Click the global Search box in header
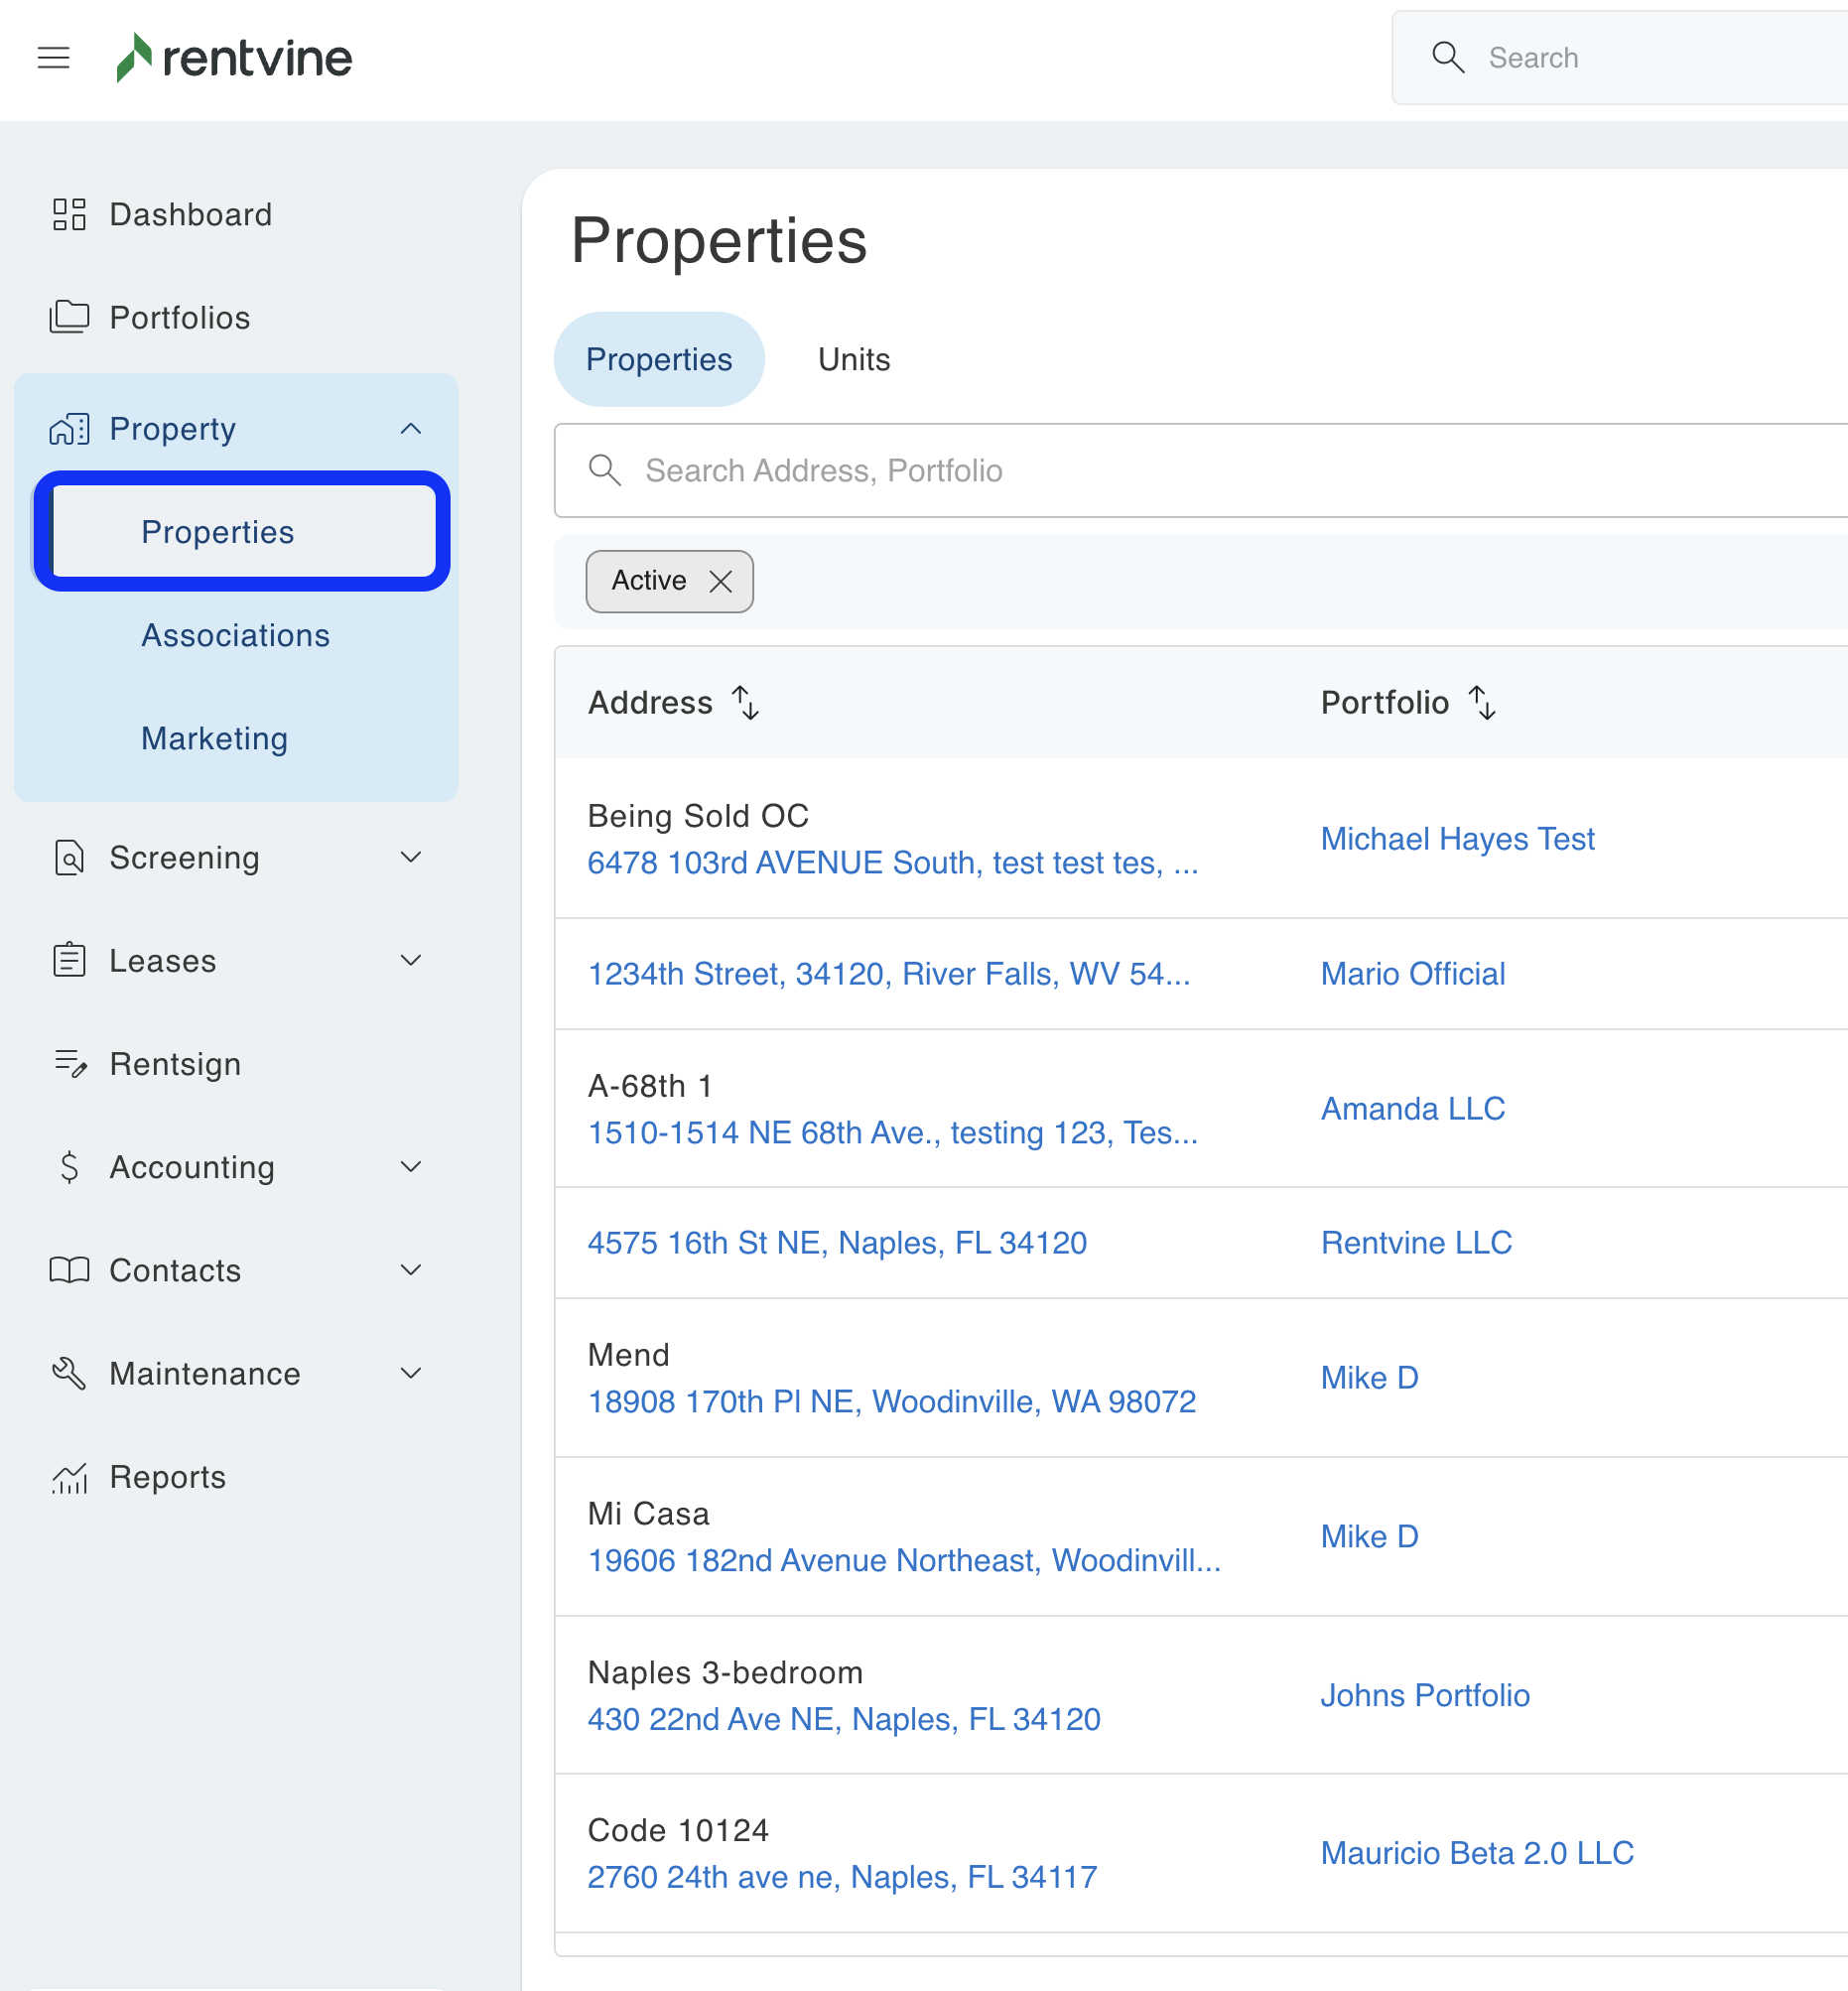Screen dimensions: 1848x1991 [x=1650, y=58]
